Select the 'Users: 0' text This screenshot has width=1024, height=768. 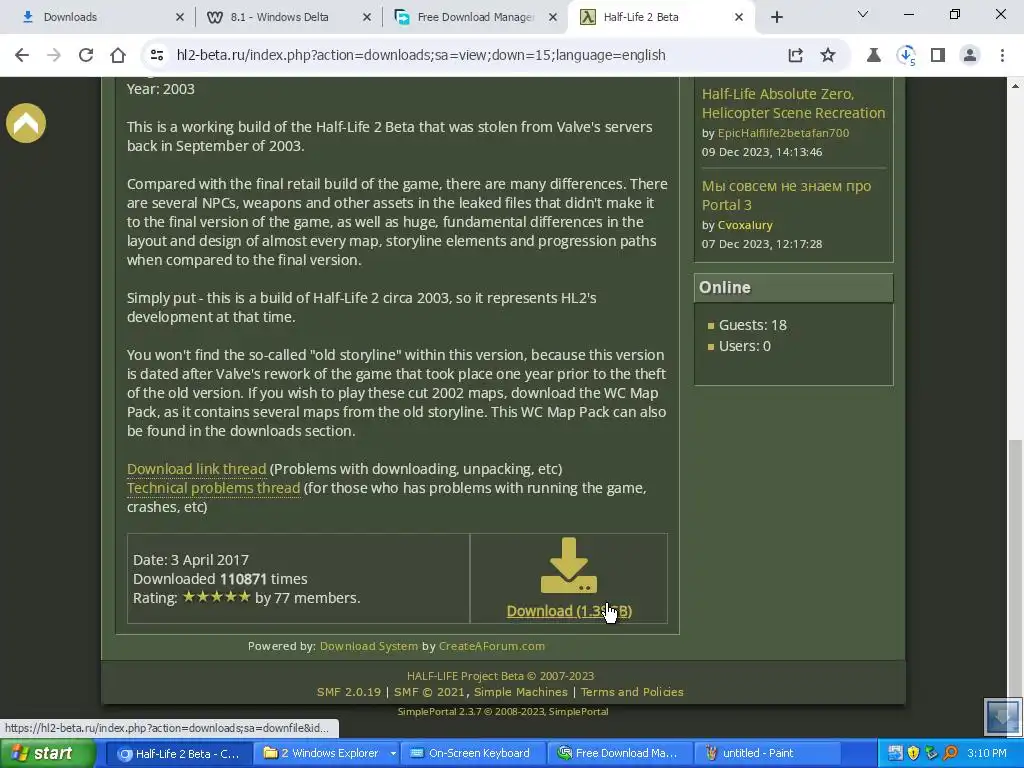click(x=744, y=346)
